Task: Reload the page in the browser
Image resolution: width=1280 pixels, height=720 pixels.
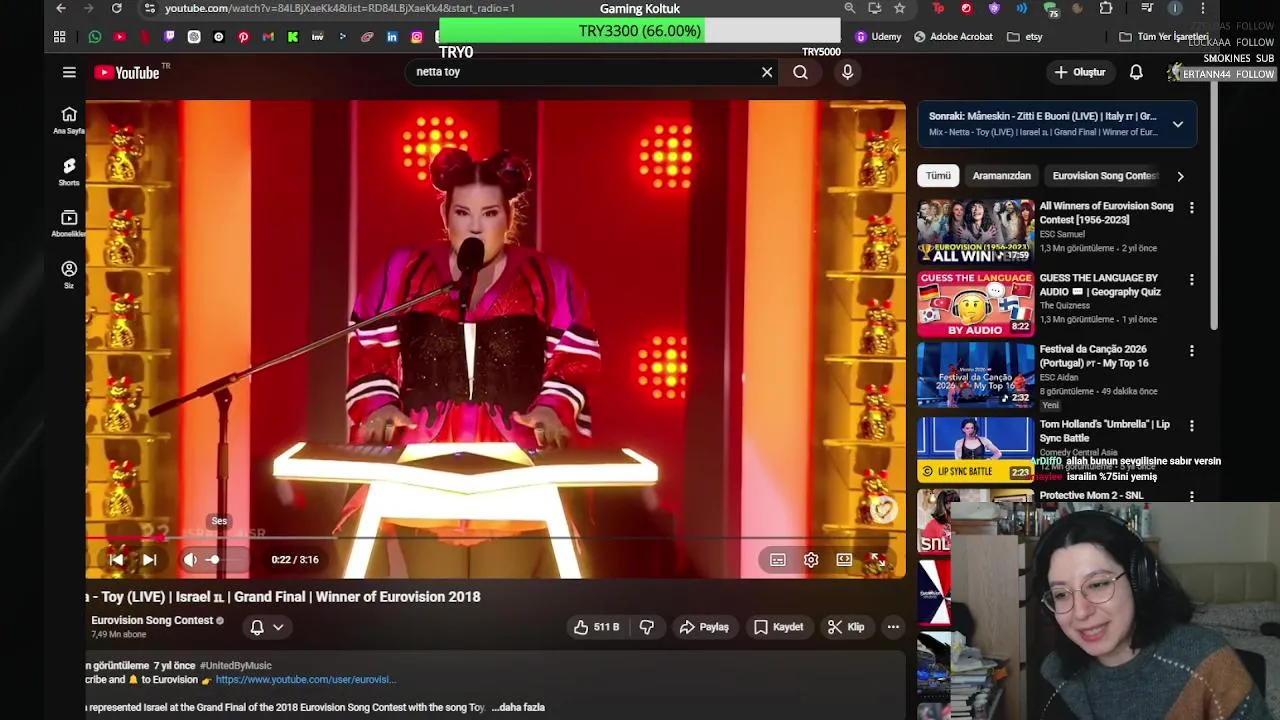Action: pos(116,8)
